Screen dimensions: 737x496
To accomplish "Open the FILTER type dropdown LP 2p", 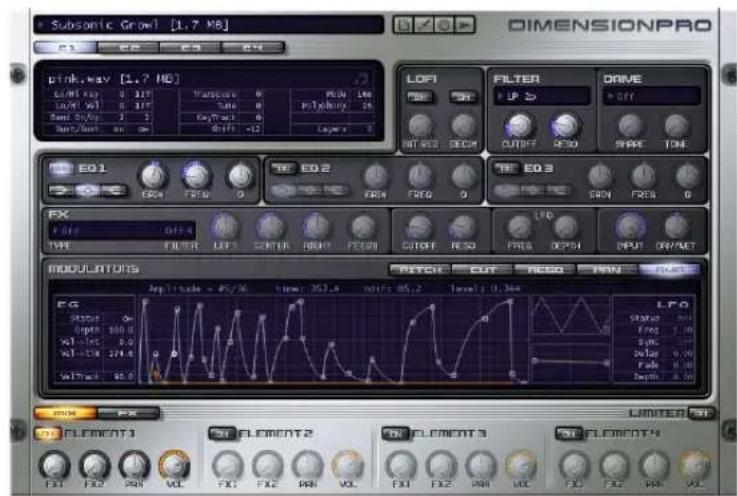I will coord(542,96).
